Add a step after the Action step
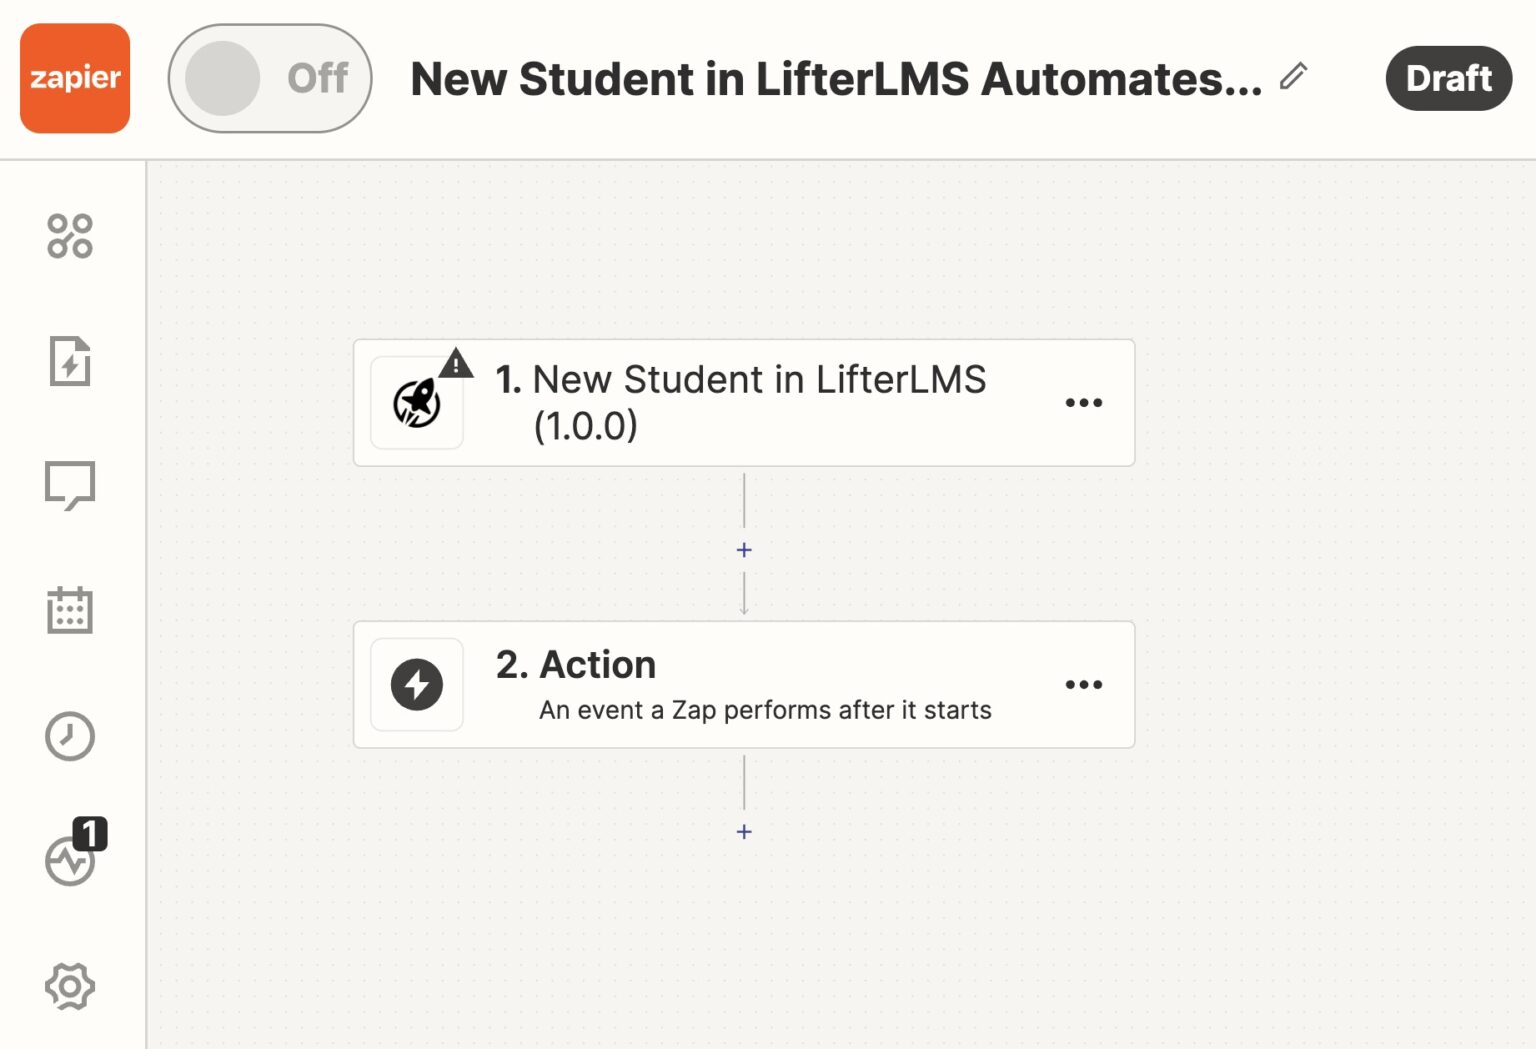Viewport: 1536px width, 1049px height. tap(743, 831)
